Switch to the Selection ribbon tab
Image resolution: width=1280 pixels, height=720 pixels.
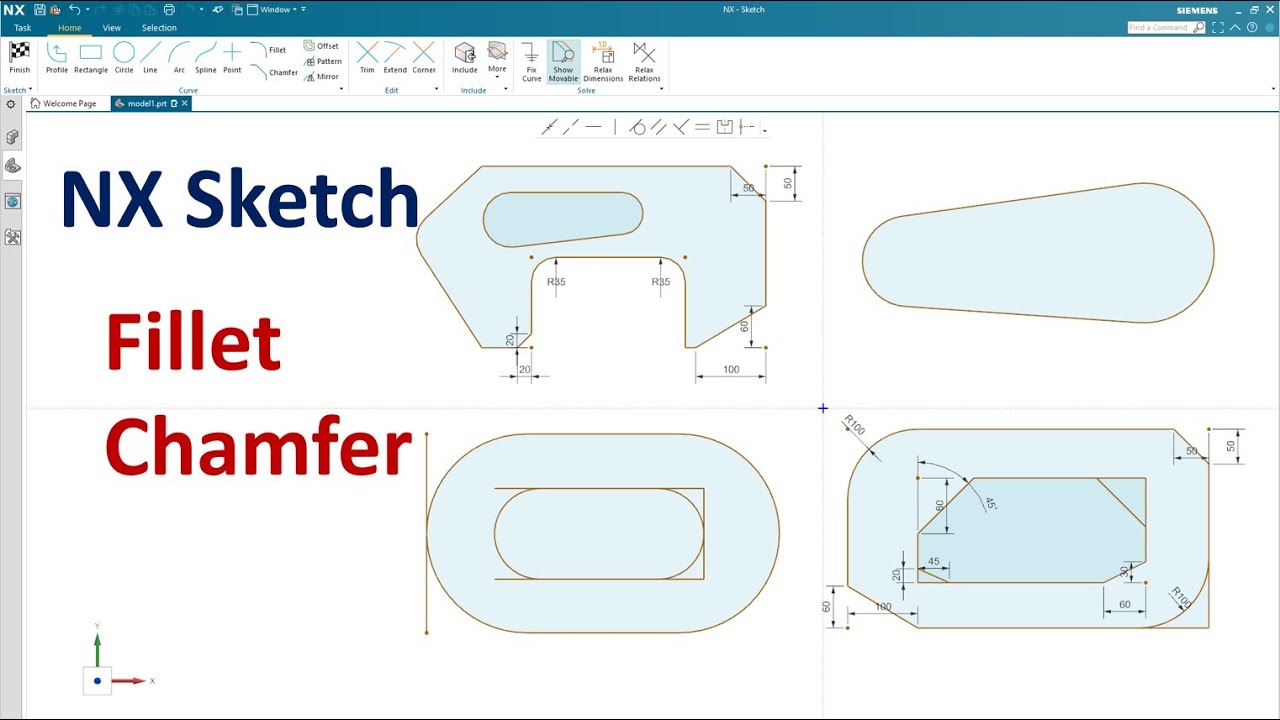click(159, 28)
